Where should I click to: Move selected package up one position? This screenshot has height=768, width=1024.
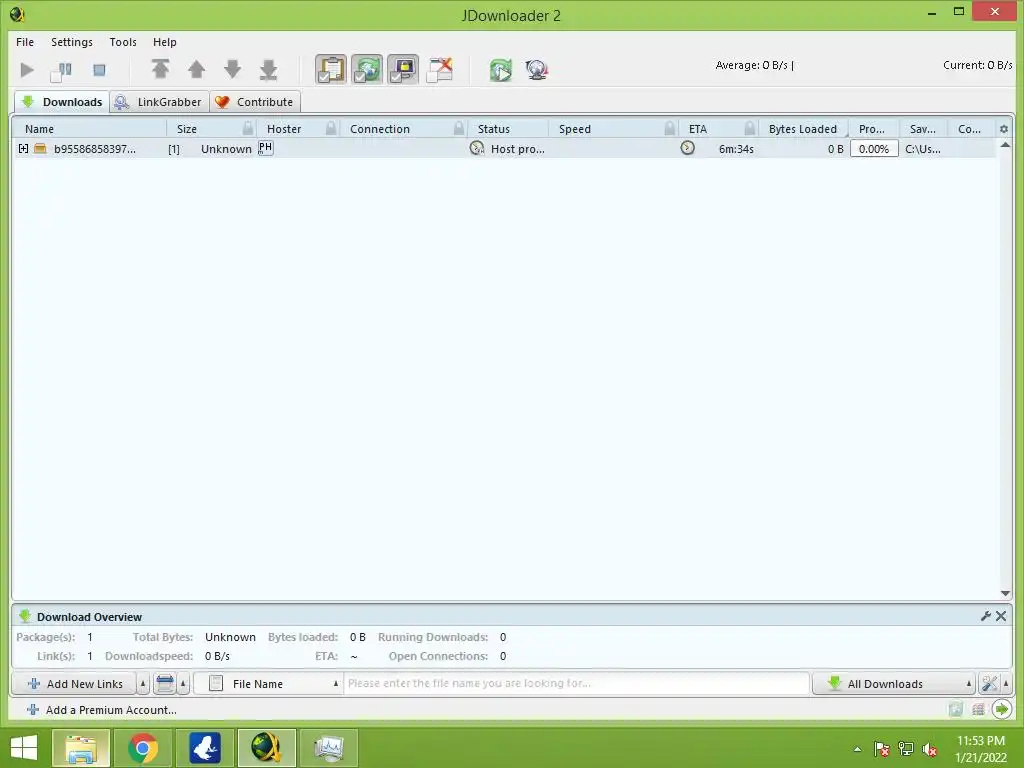197,70
